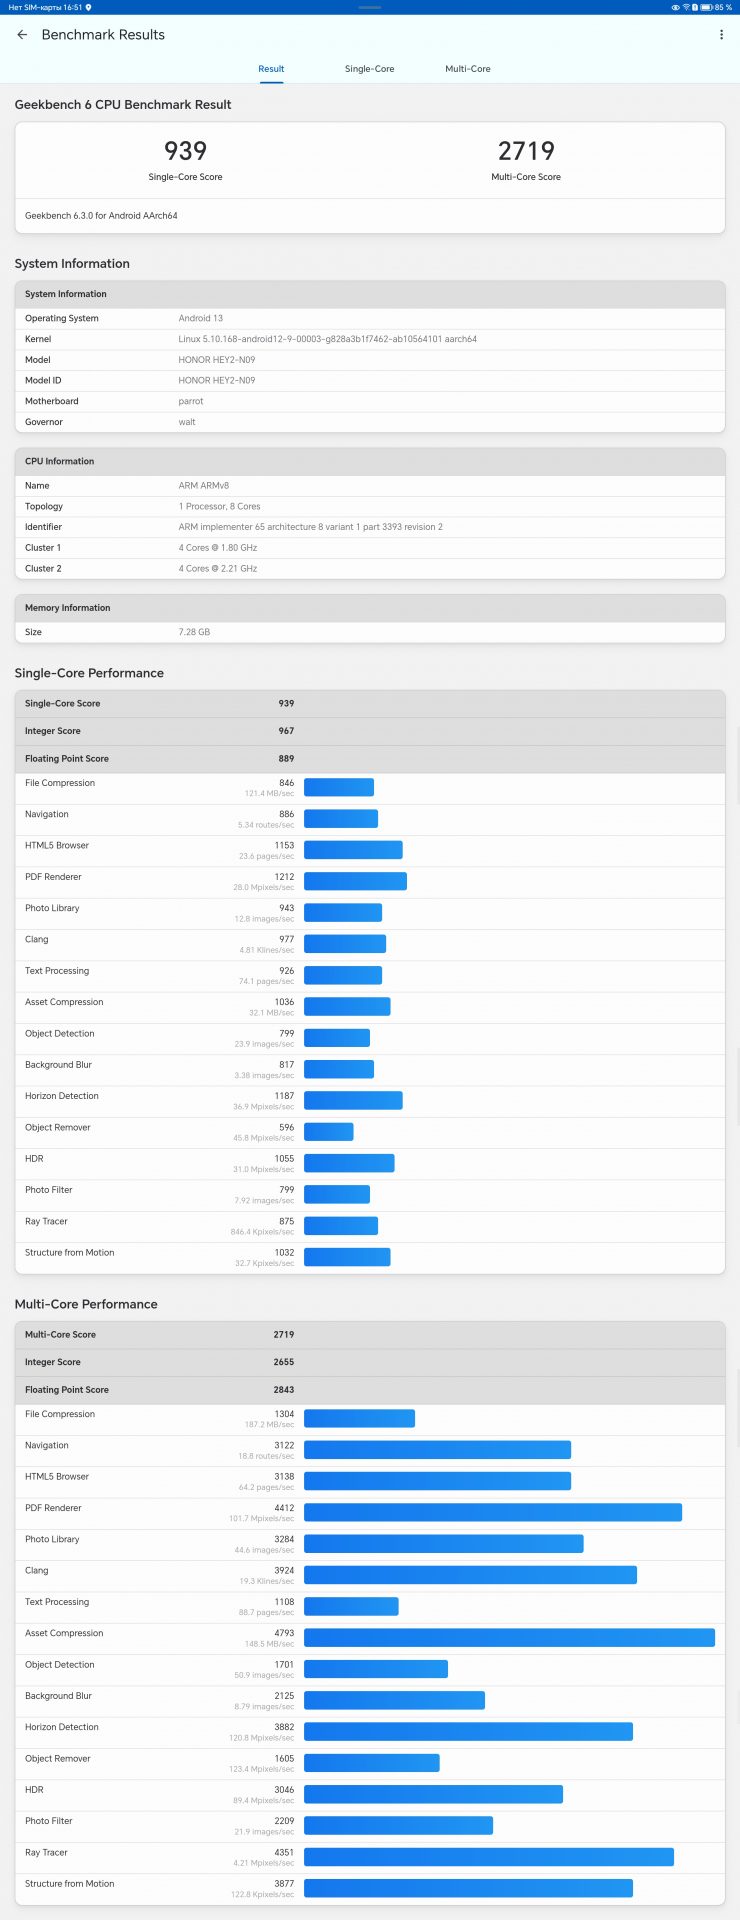Screen dimensions: 740x1920
Task: Tap the battery icon in status bar
Action: click(705, 7)
